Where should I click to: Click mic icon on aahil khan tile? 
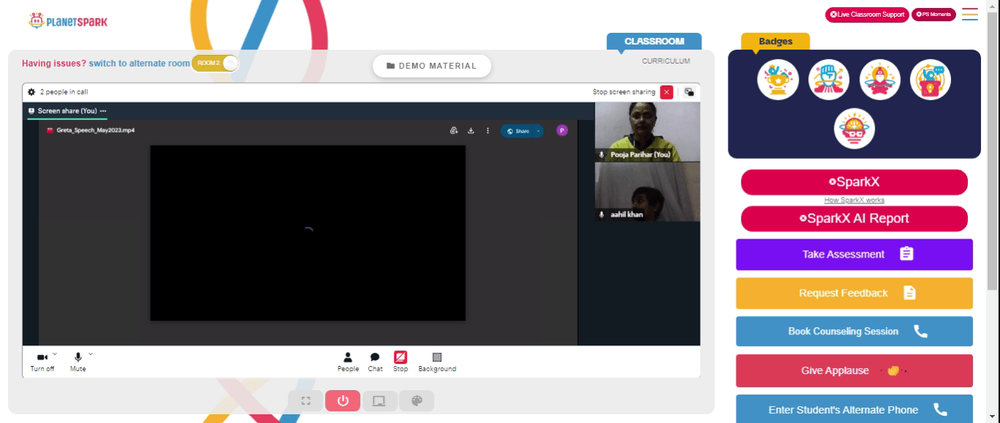coord(601,215)
